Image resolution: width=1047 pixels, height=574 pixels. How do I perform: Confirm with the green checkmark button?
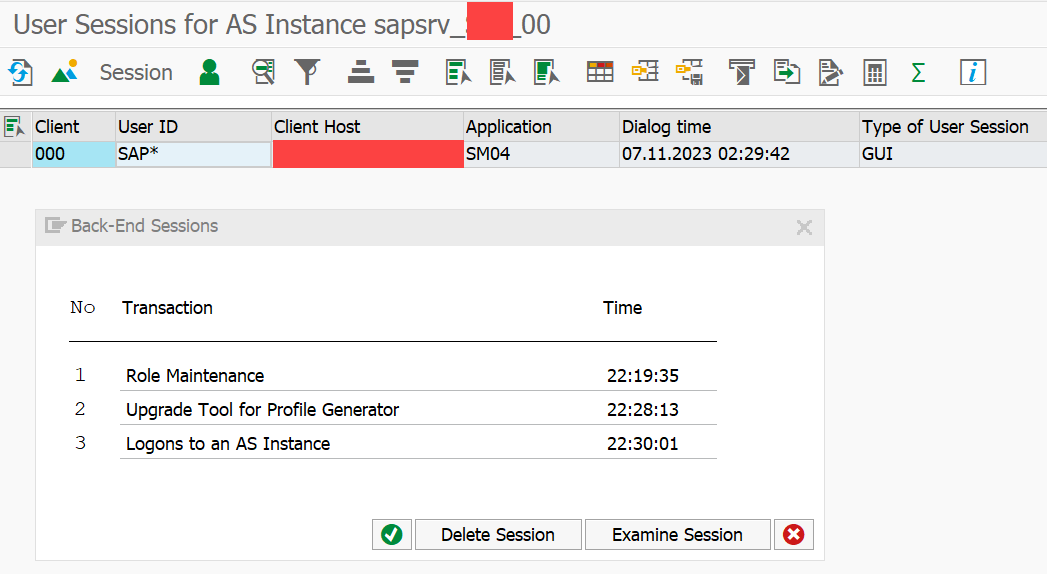392,535
